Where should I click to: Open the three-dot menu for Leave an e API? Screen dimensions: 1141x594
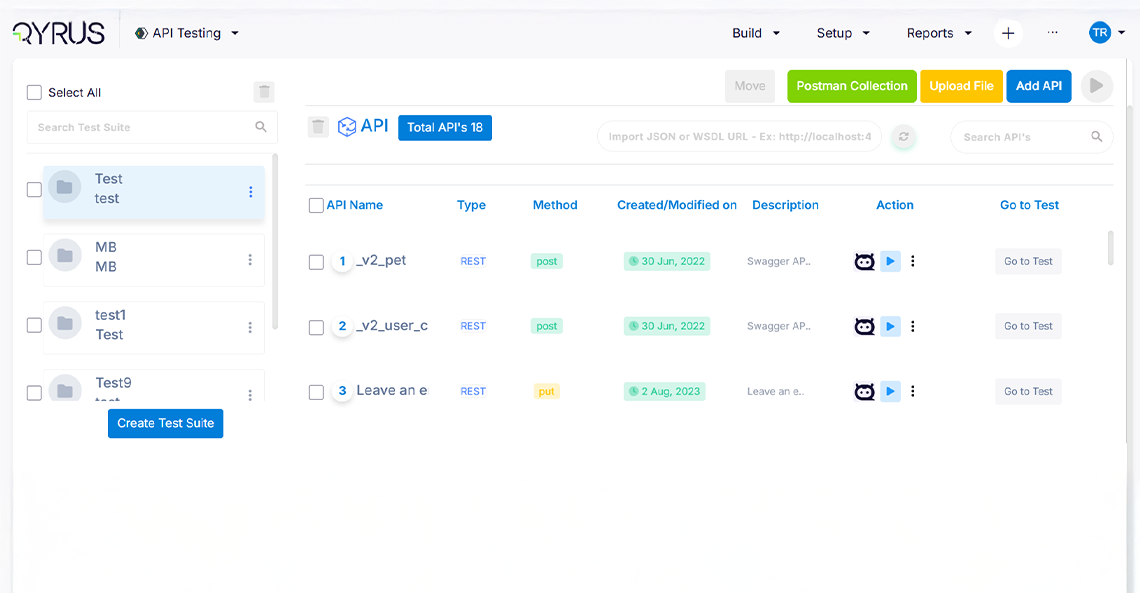pyautogui.click(x=913, y=391)
